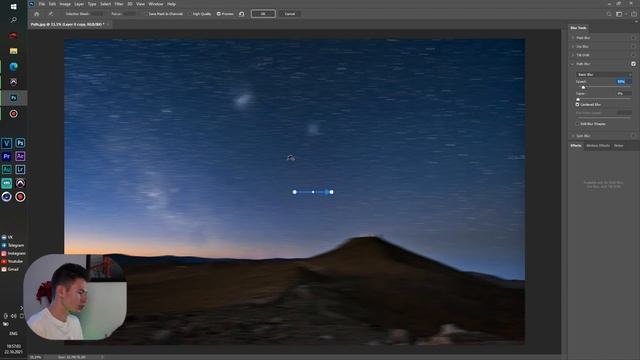The image size is (640, 360).
Task: Enable the High Quality checkbox
Action: [x=190, y=14]
